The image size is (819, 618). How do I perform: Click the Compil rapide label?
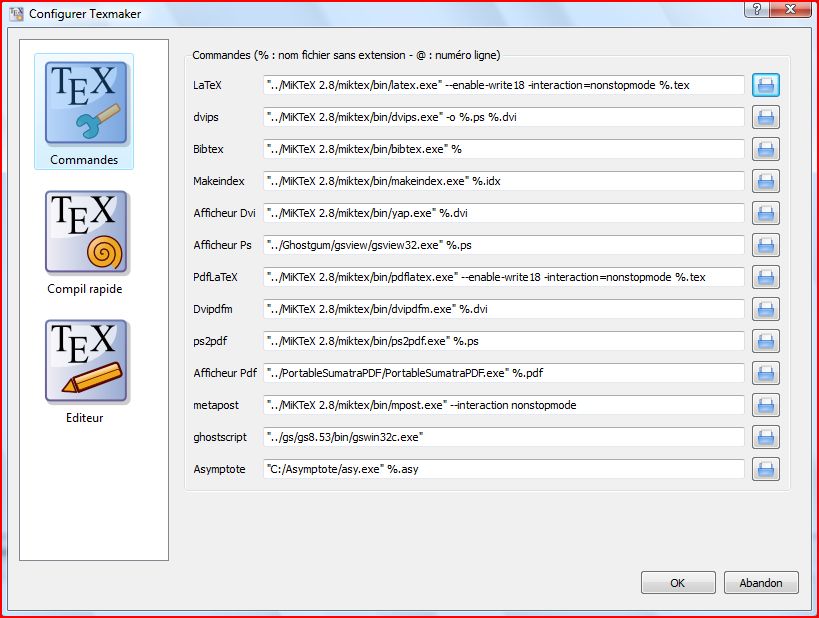[85, 289]
